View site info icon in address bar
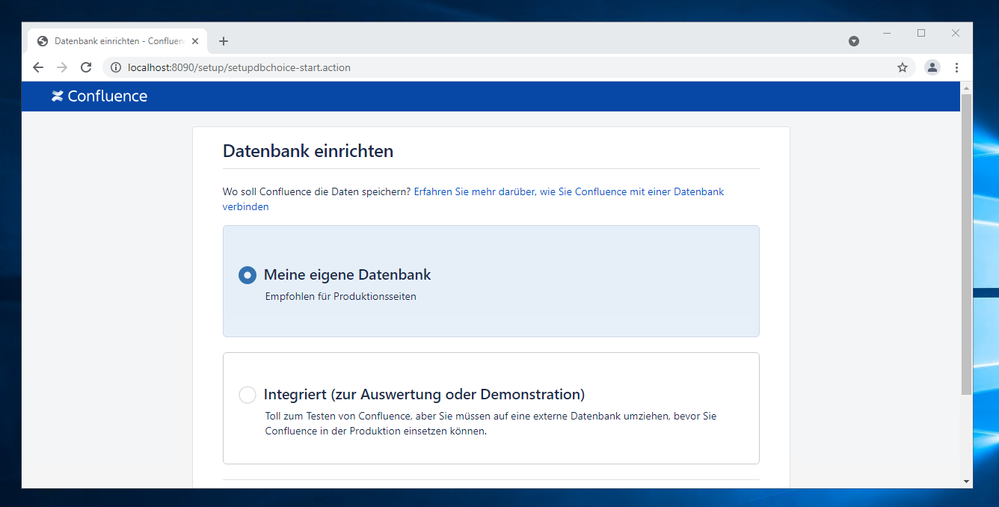 [x=116, y=68]
